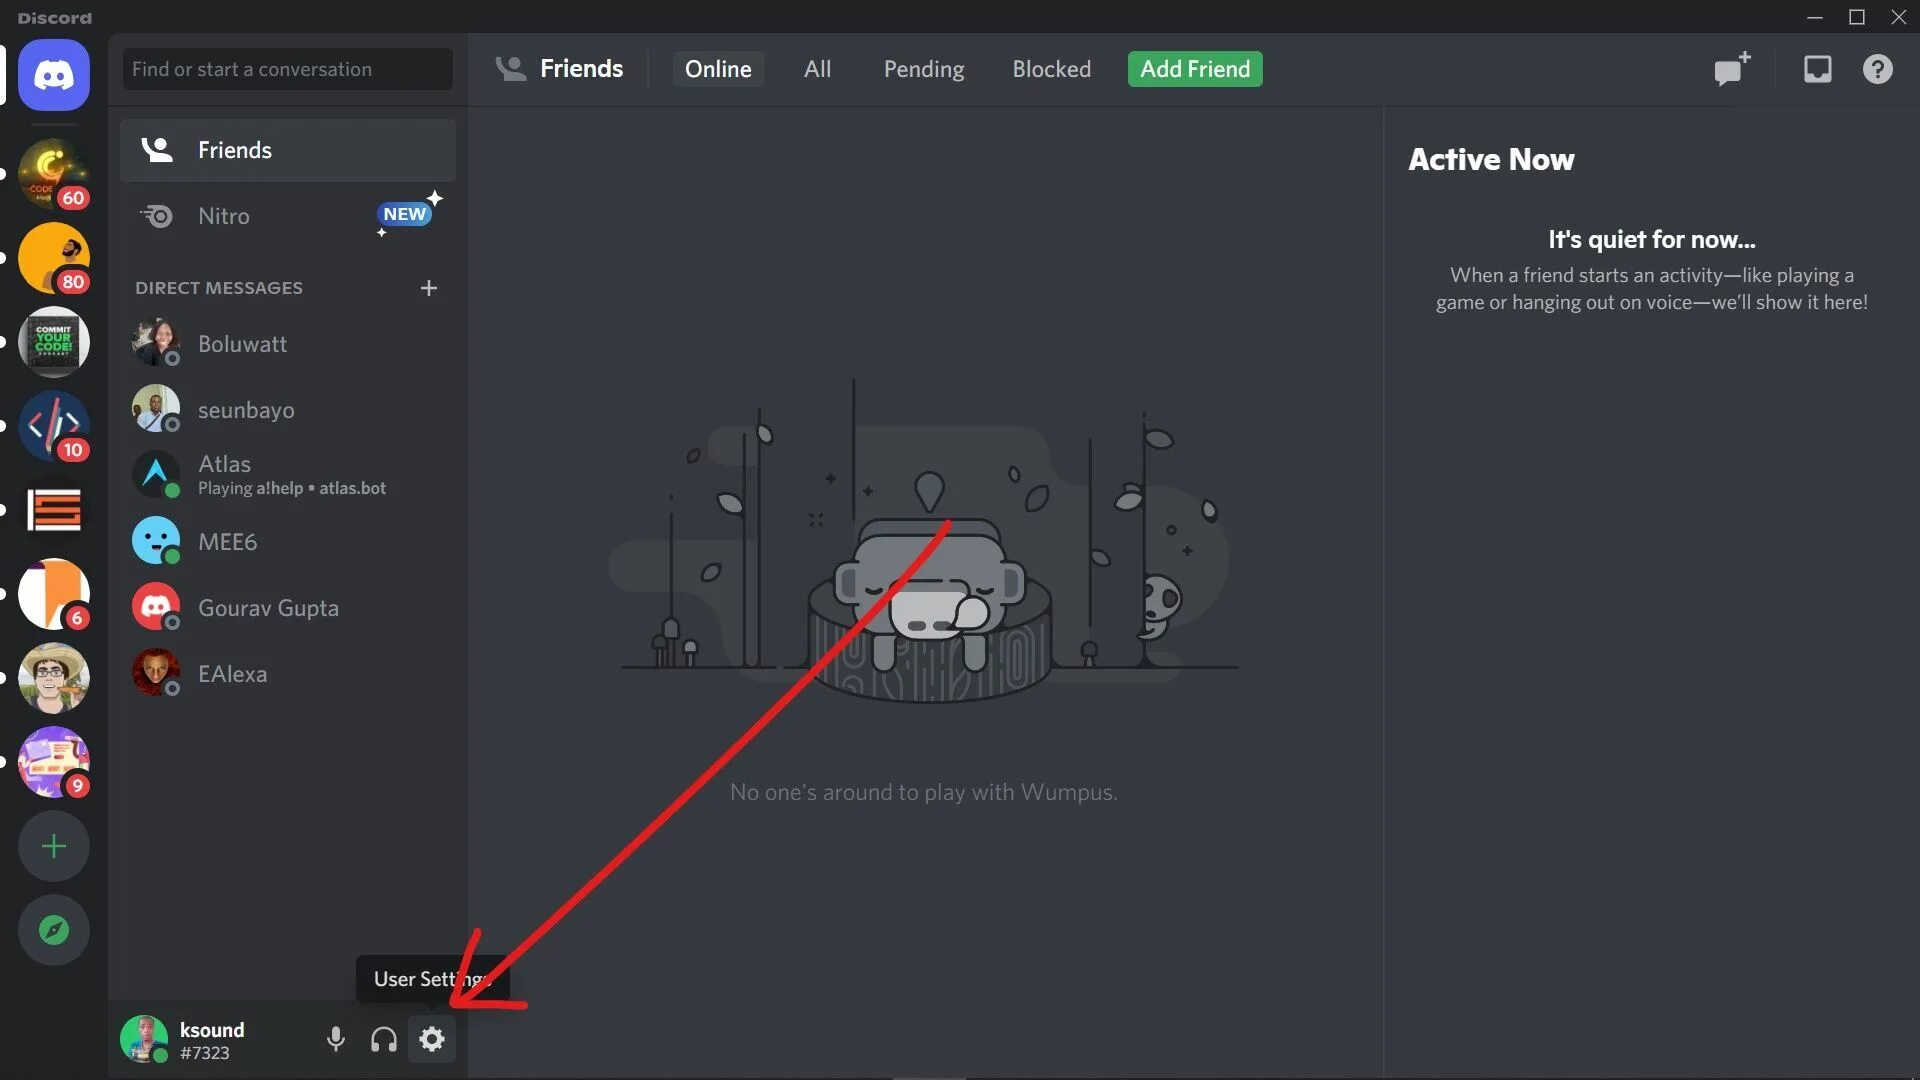
Task: Click Add Friend green button
Action: click(1195, 69)
